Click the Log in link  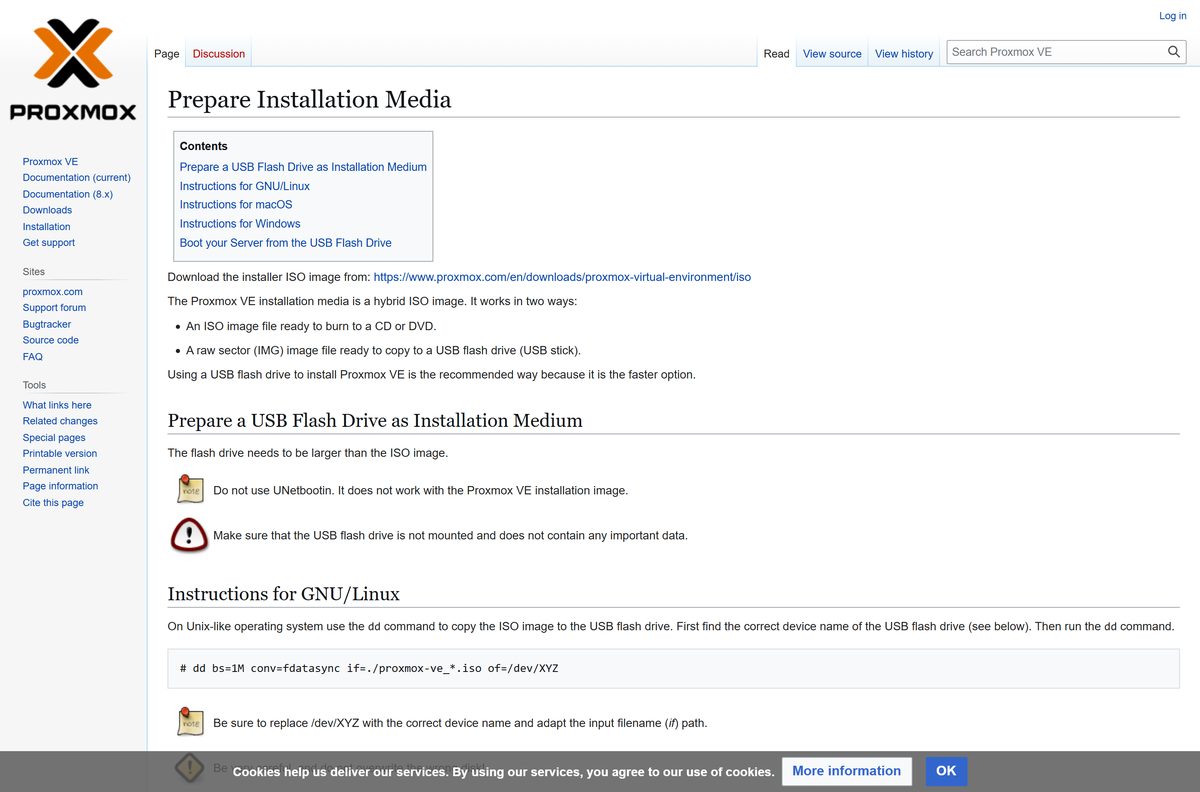pos(1173,16)
